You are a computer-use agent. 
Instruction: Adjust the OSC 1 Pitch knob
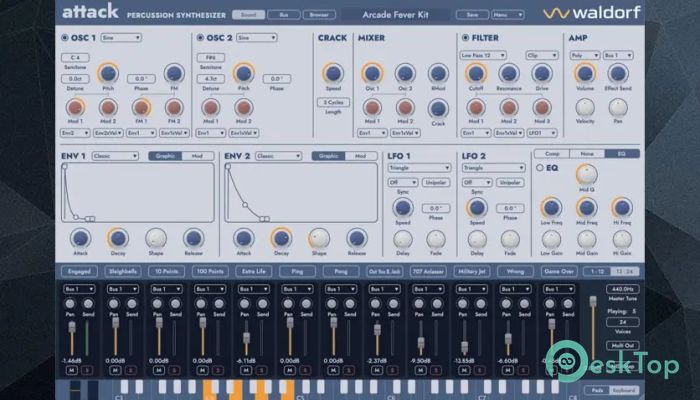point(108,73)
